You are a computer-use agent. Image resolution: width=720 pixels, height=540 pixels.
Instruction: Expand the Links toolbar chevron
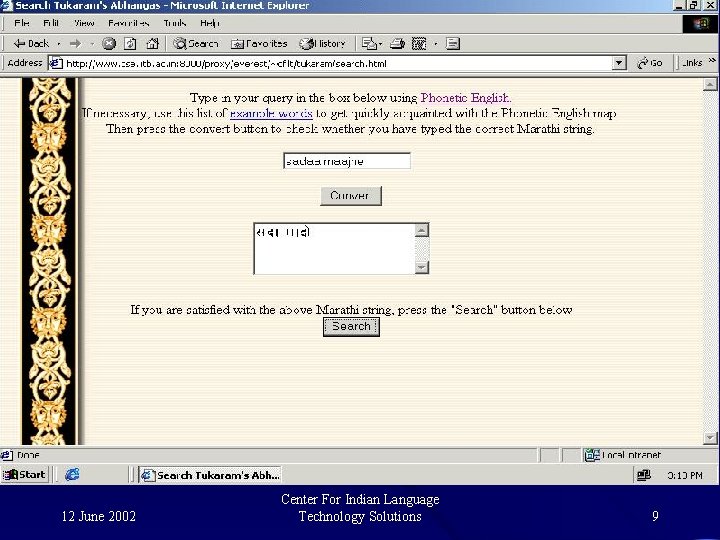click(x=712, y=61)
